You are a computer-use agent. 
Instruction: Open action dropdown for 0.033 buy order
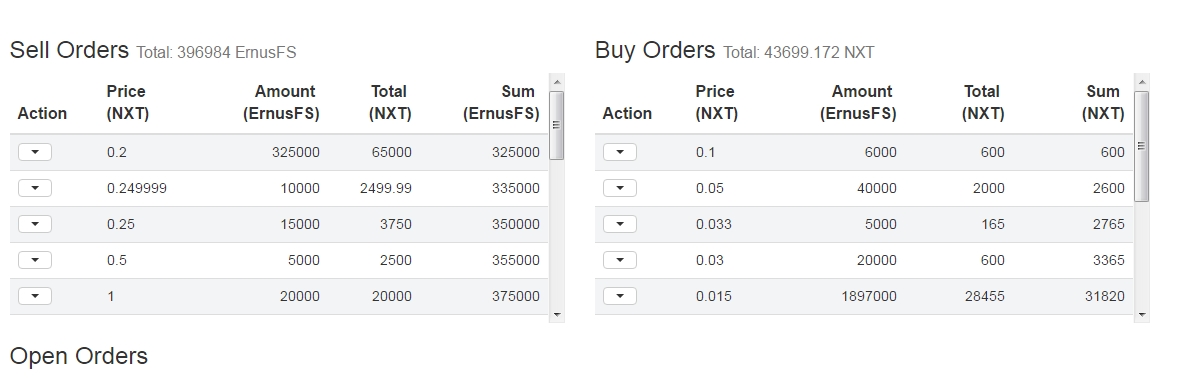620,224
